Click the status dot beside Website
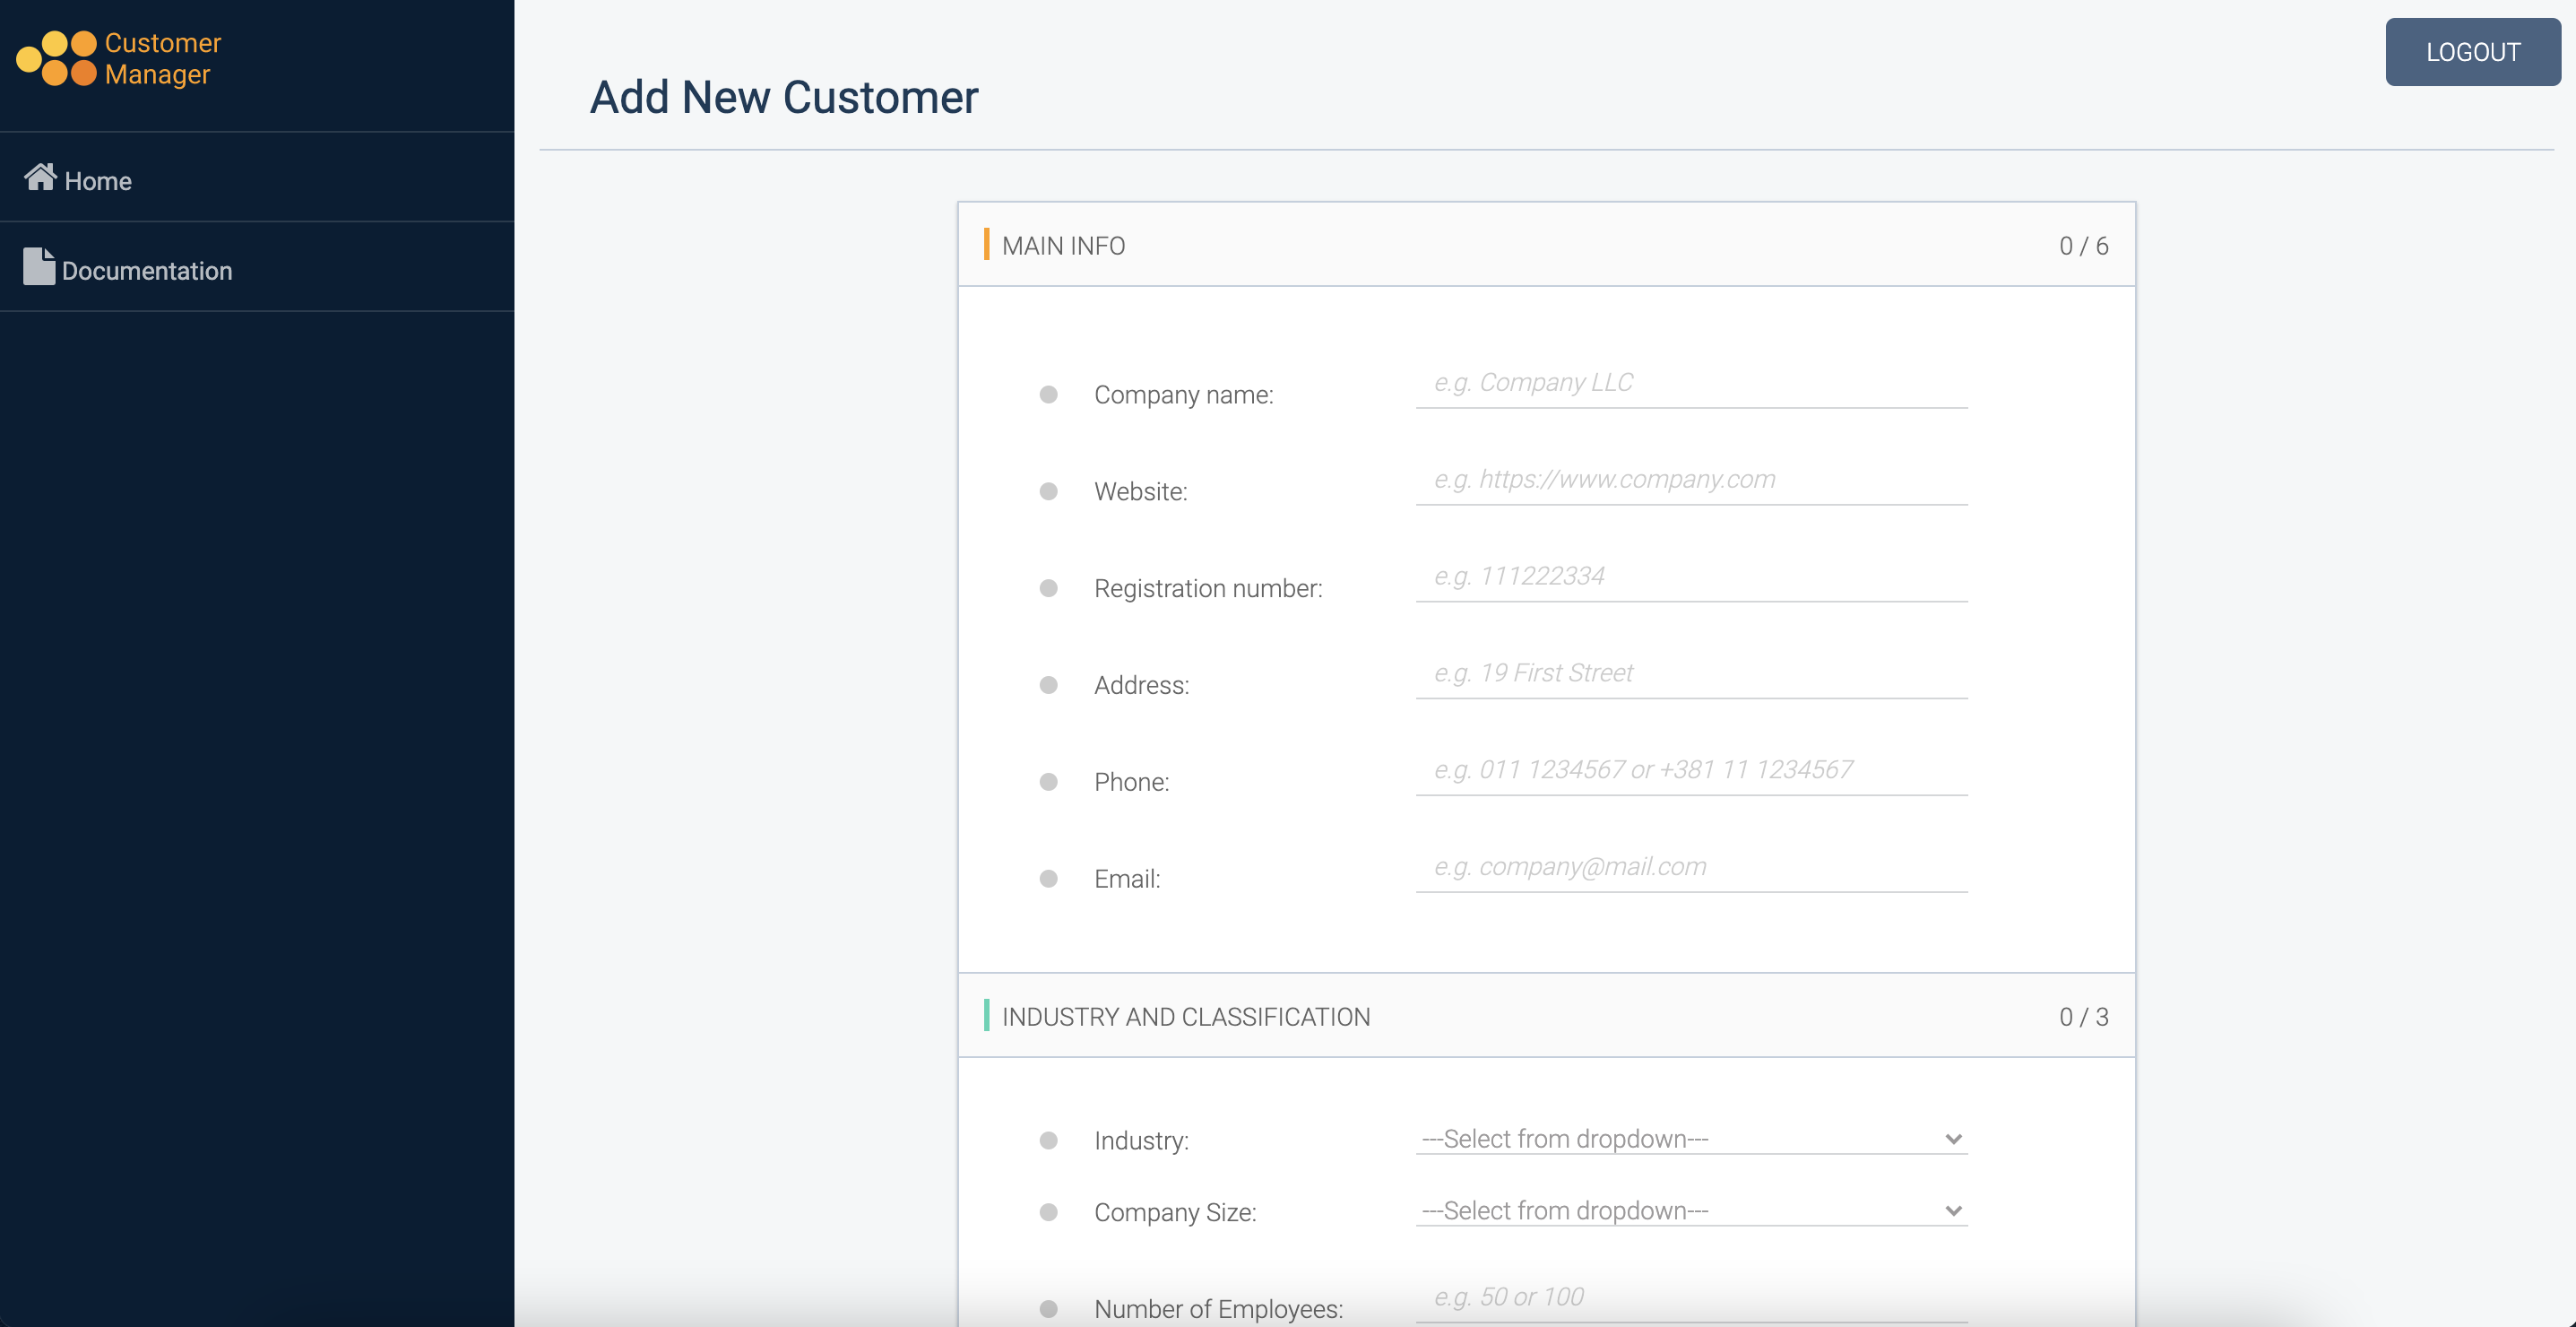The image size is (2576, 1327). coord(1048,492)
